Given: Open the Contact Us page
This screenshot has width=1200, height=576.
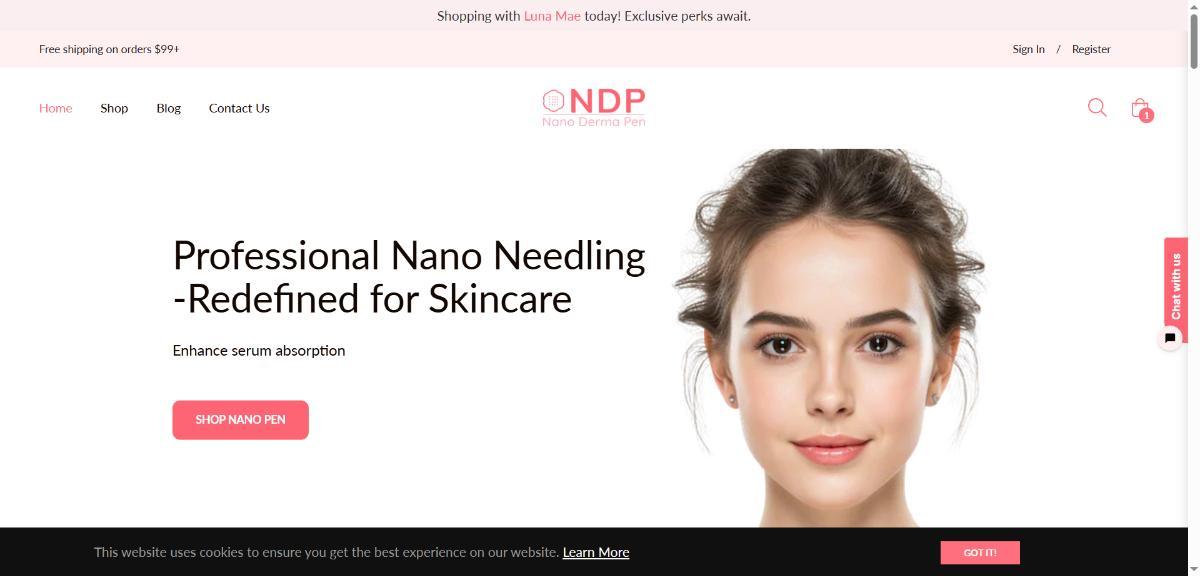Looking at the screenshot, I should pos(239,108).
